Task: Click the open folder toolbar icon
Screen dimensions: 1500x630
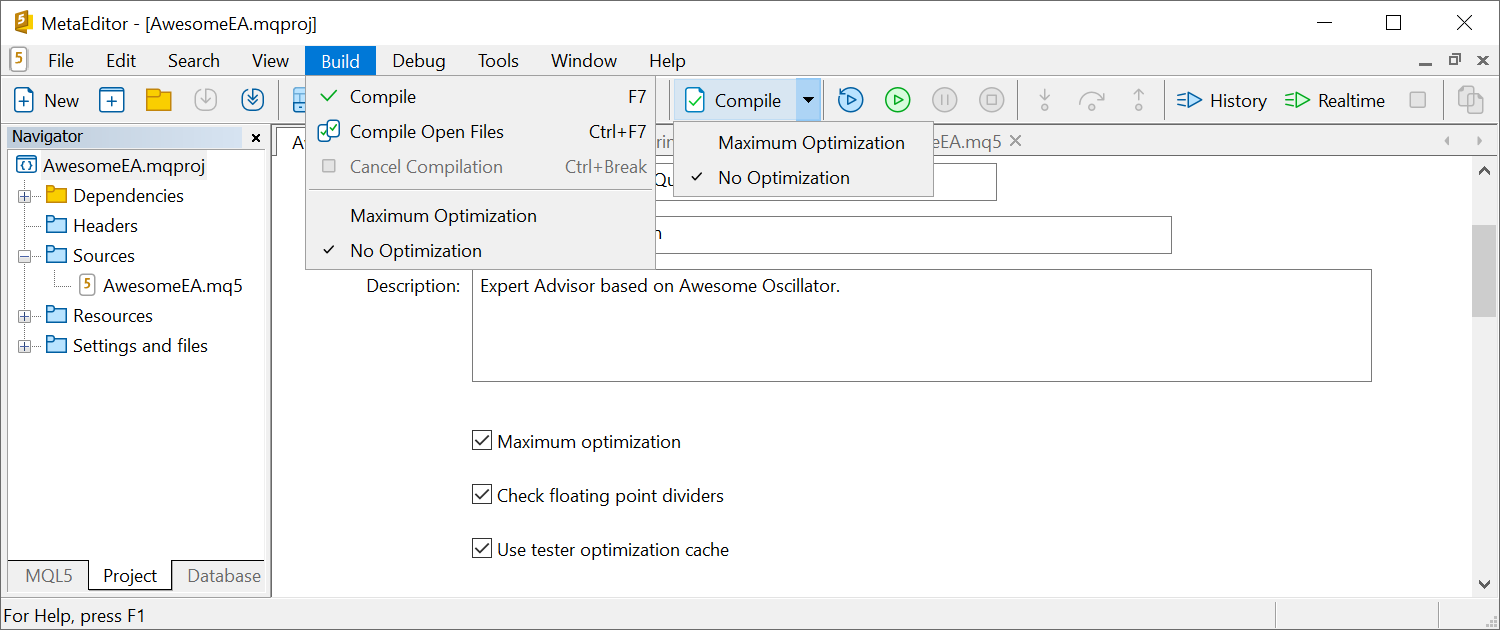Action: [x=159, y=100]
